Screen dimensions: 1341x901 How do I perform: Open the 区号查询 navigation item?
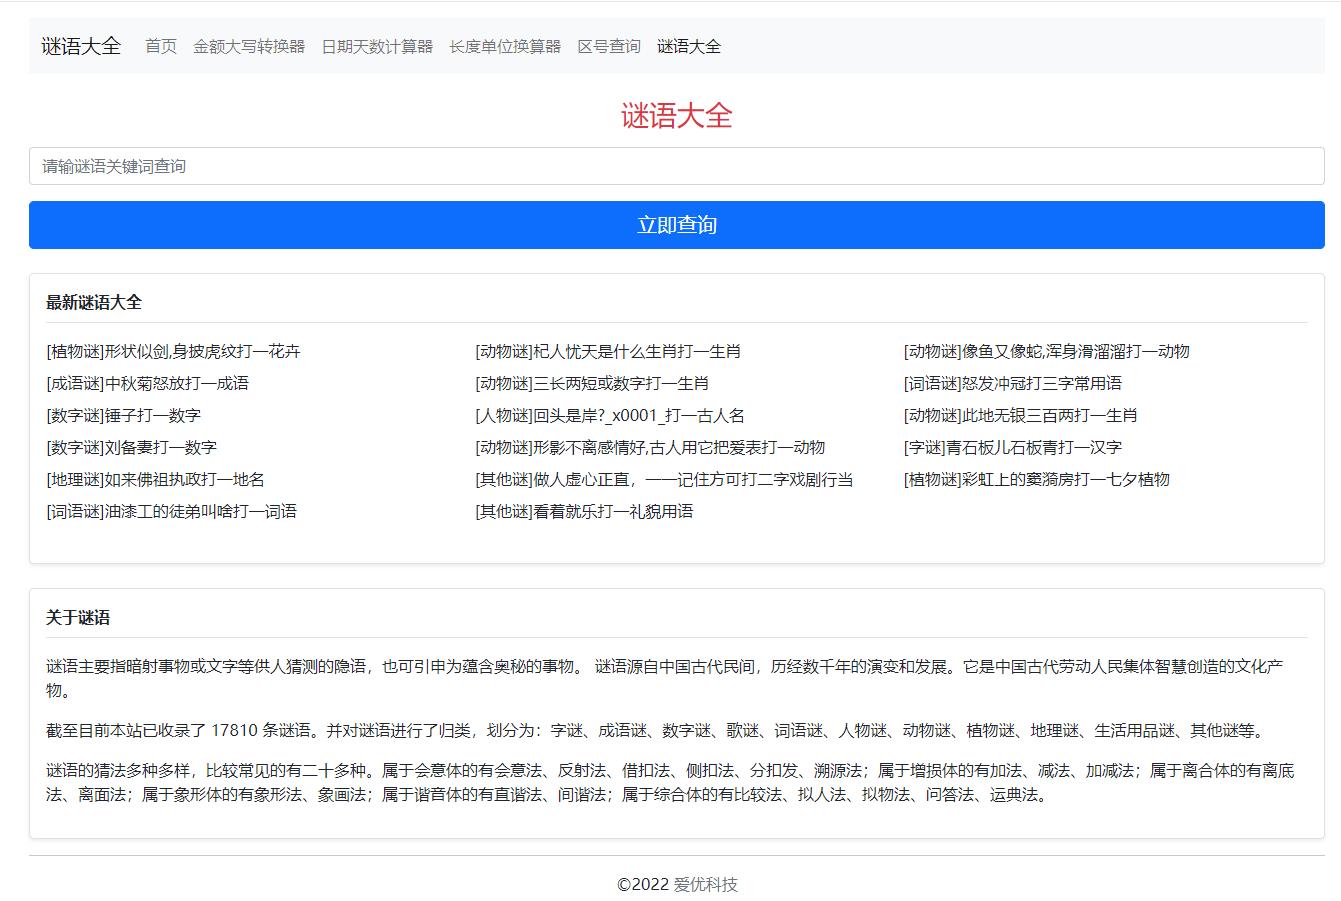pos(609,46)
